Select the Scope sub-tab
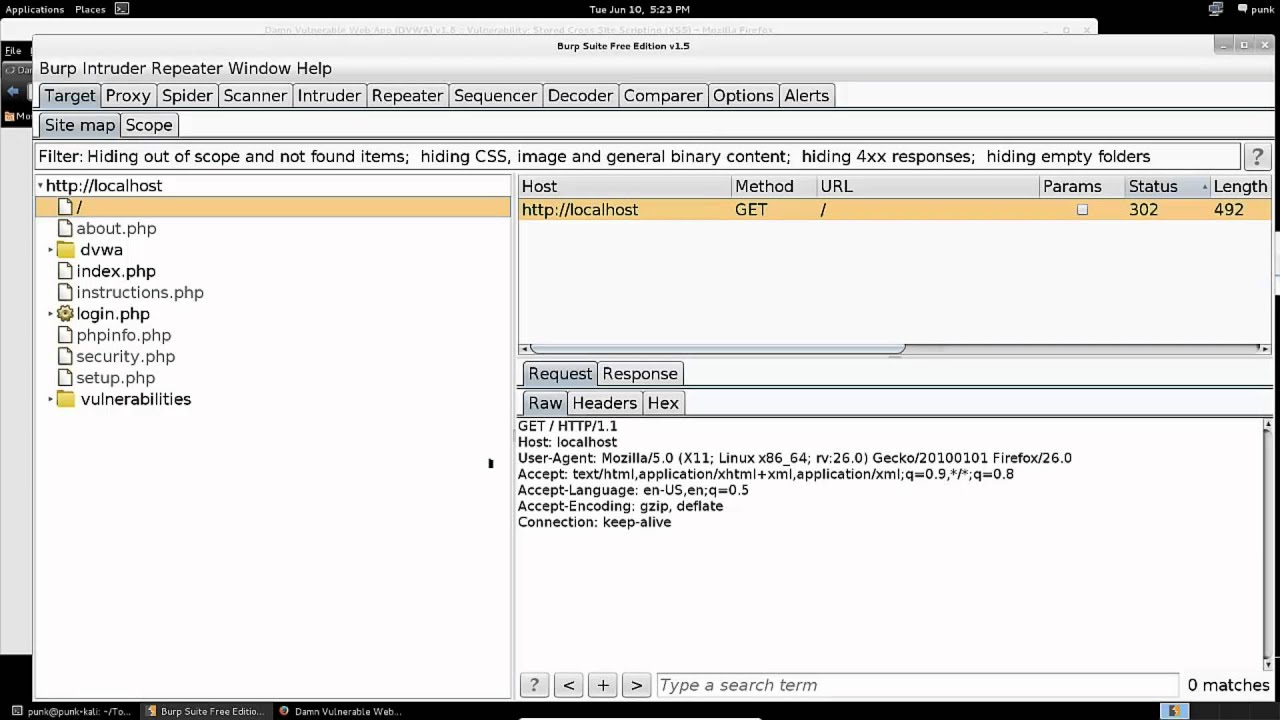 149,125
